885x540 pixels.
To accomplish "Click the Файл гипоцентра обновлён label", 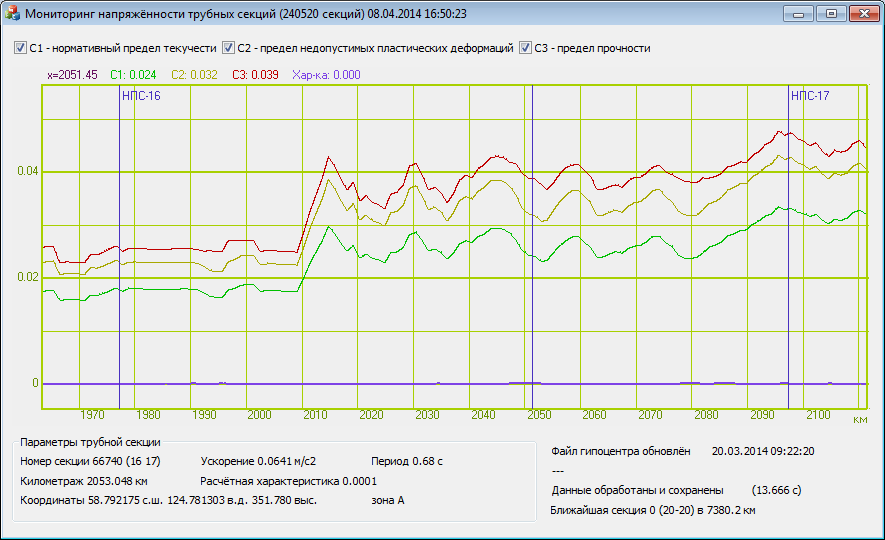I will (621, 451).
